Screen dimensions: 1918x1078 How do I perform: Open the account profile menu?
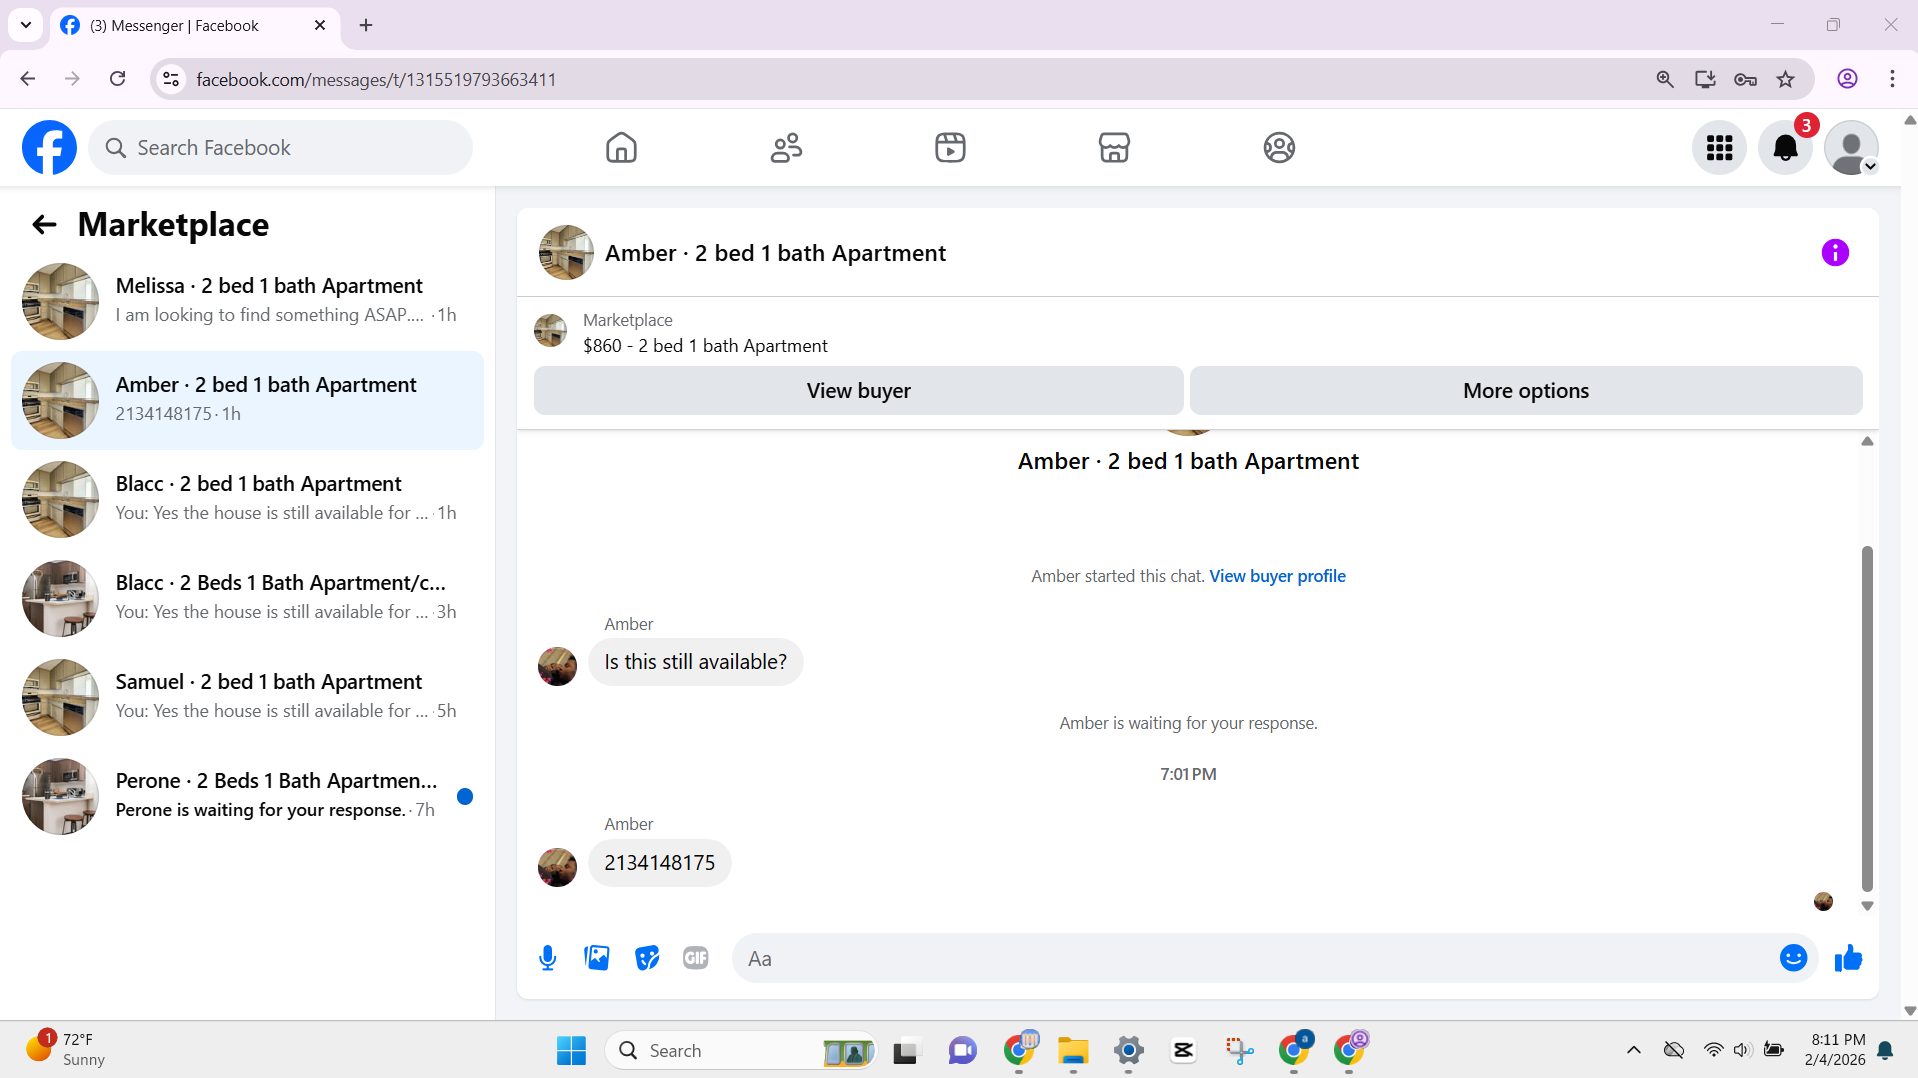coord(1851,148)
